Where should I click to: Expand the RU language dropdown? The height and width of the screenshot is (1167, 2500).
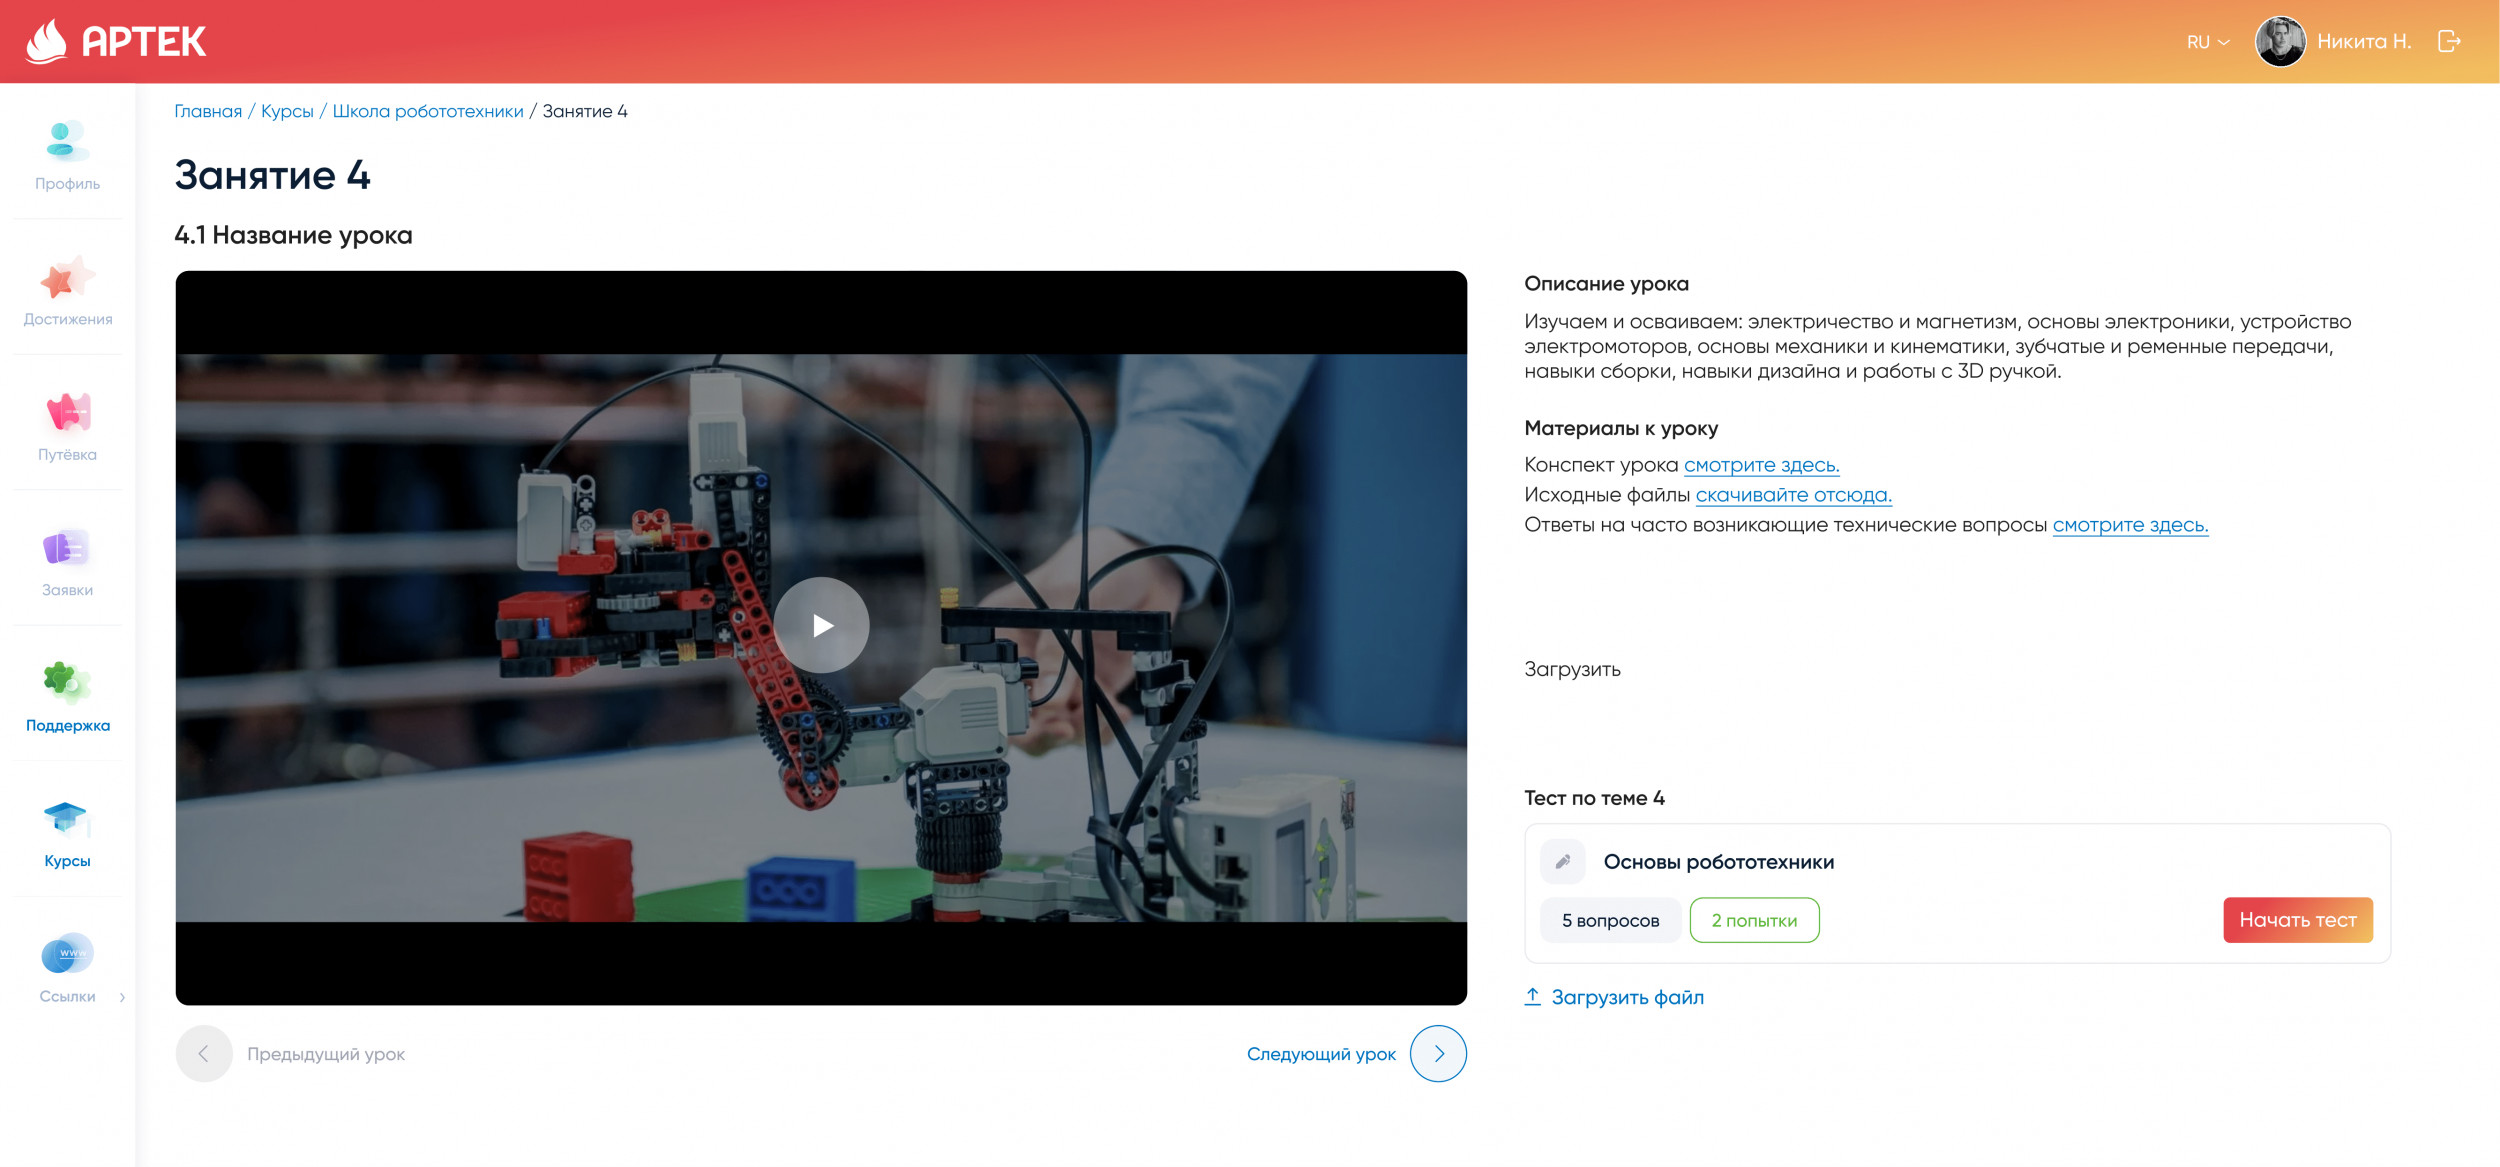(2208, 42)
